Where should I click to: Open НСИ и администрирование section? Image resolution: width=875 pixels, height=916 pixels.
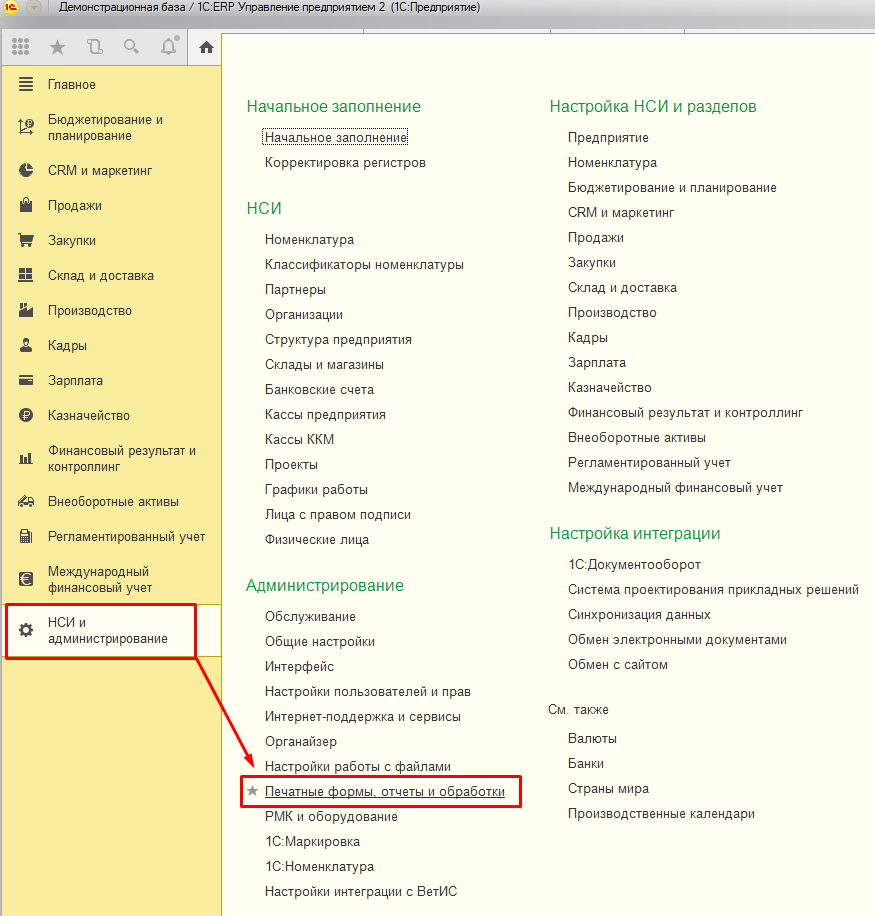[x=108, y=630]
